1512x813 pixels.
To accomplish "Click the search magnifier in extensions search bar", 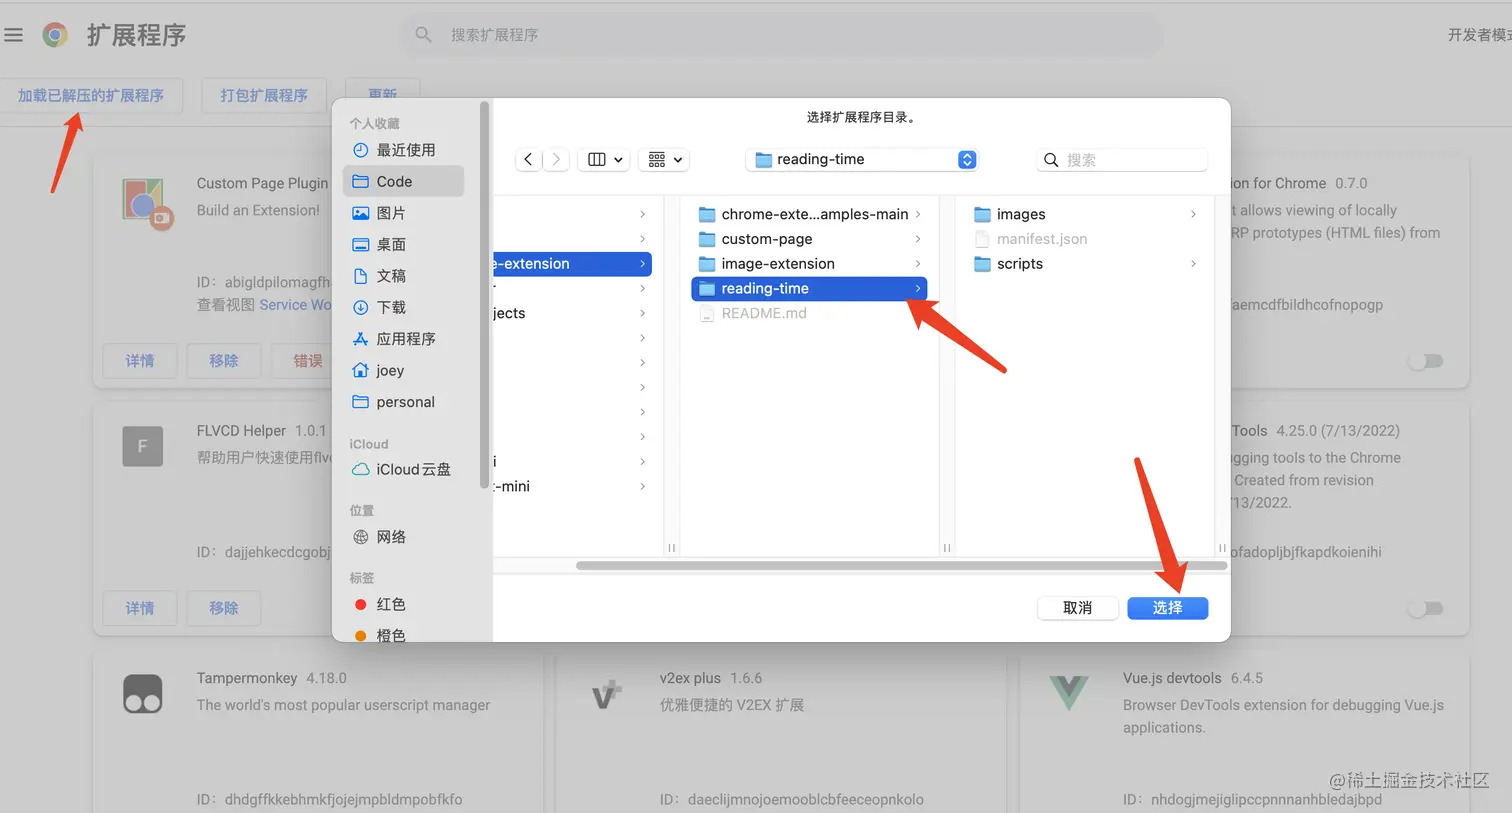I will (423, 35).
